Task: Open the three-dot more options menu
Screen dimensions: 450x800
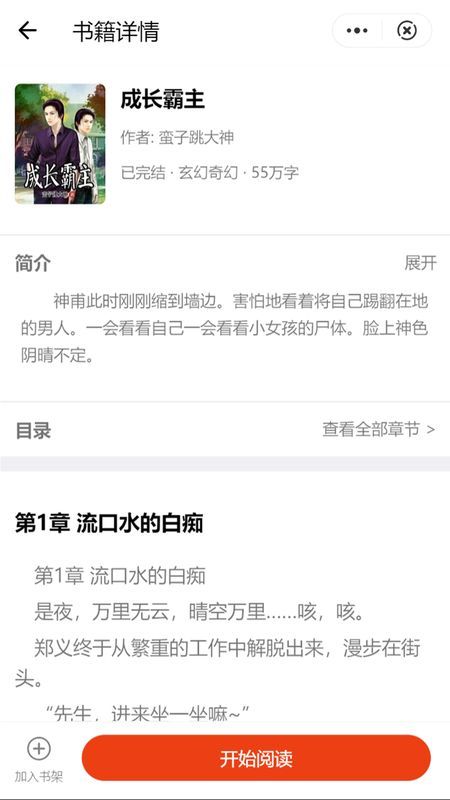Action: [357, 31]
